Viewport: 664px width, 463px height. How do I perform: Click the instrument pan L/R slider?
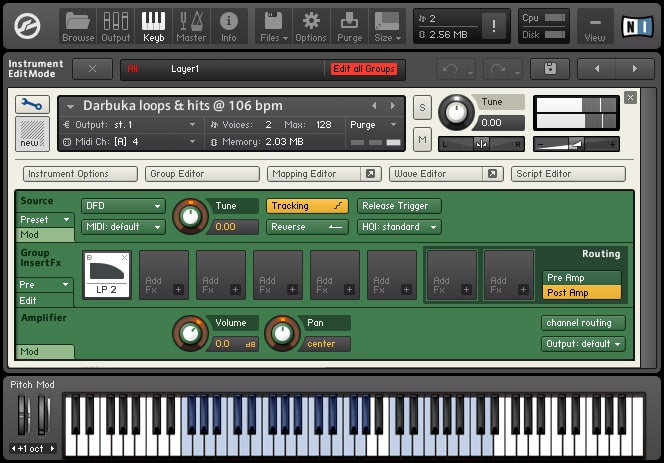tap(481, 144)
